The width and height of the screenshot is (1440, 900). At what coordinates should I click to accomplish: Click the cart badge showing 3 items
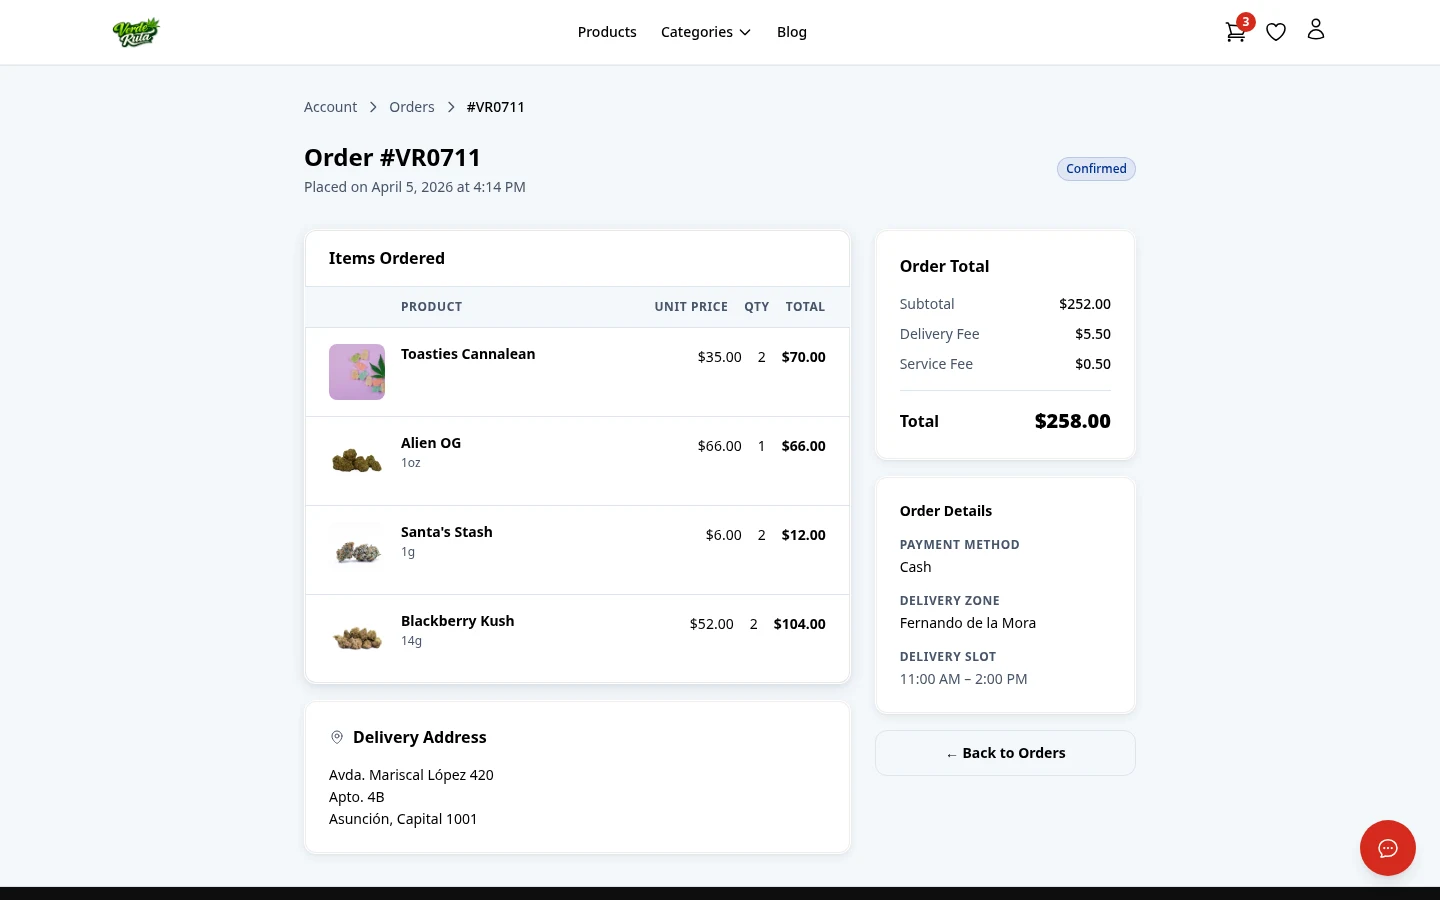(1245, 21)
